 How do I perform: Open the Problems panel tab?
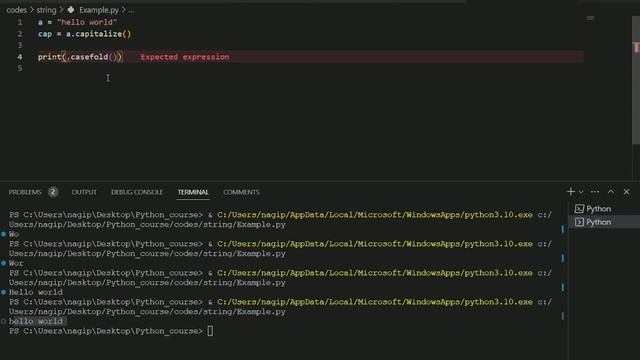coord(25,192)
